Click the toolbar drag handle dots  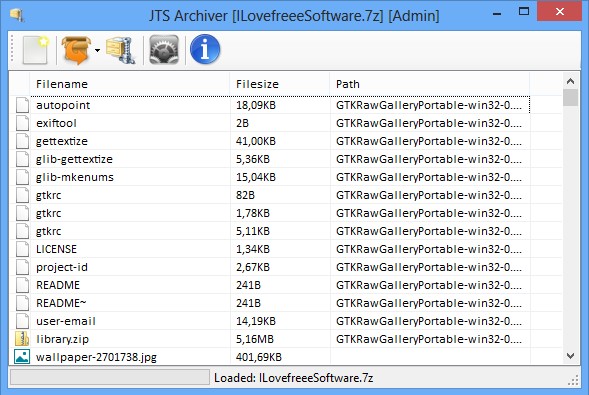12,48
